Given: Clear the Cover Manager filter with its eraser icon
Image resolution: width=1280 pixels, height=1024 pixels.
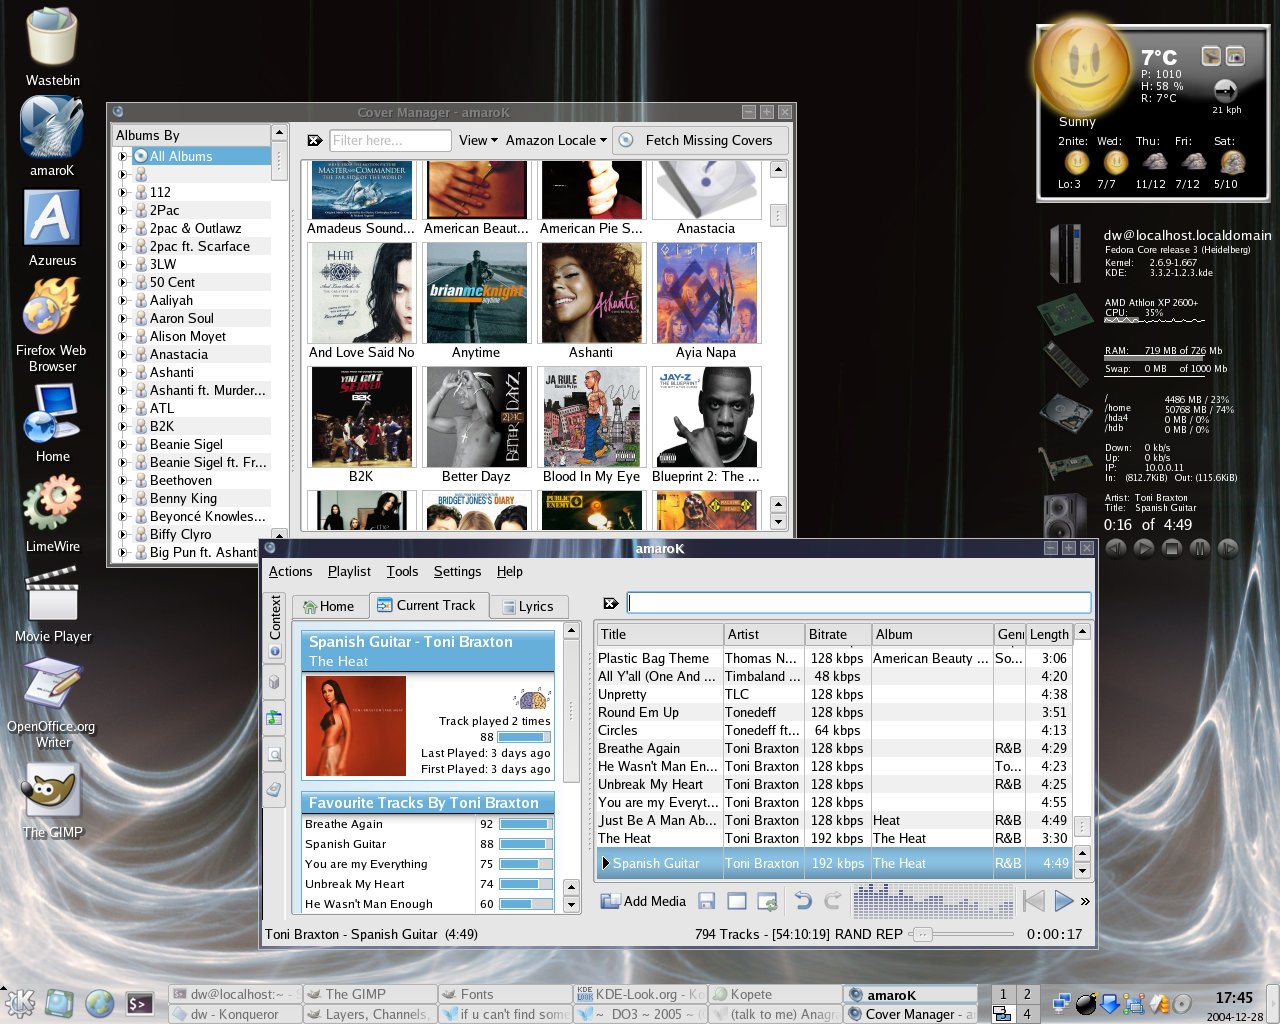Looking at the screenshot, I should coord(314,140).
